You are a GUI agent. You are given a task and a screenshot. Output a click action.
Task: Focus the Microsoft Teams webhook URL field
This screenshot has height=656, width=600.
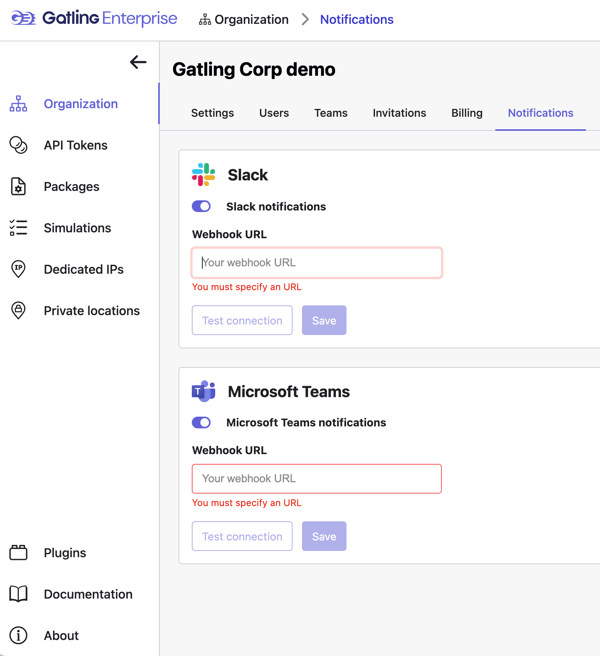tap(317, 479)
